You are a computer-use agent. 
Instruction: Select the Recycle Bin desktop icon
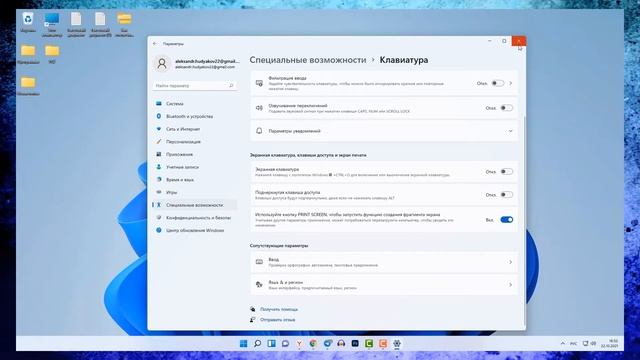[28, 22]
